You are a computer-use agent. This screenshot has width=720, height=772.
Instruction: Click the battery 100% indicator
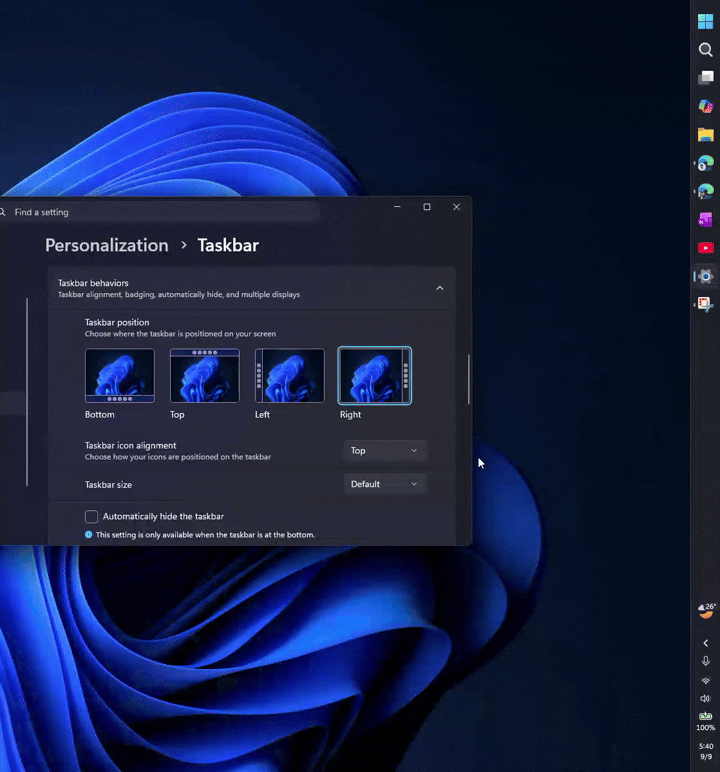tap(705, 721)
